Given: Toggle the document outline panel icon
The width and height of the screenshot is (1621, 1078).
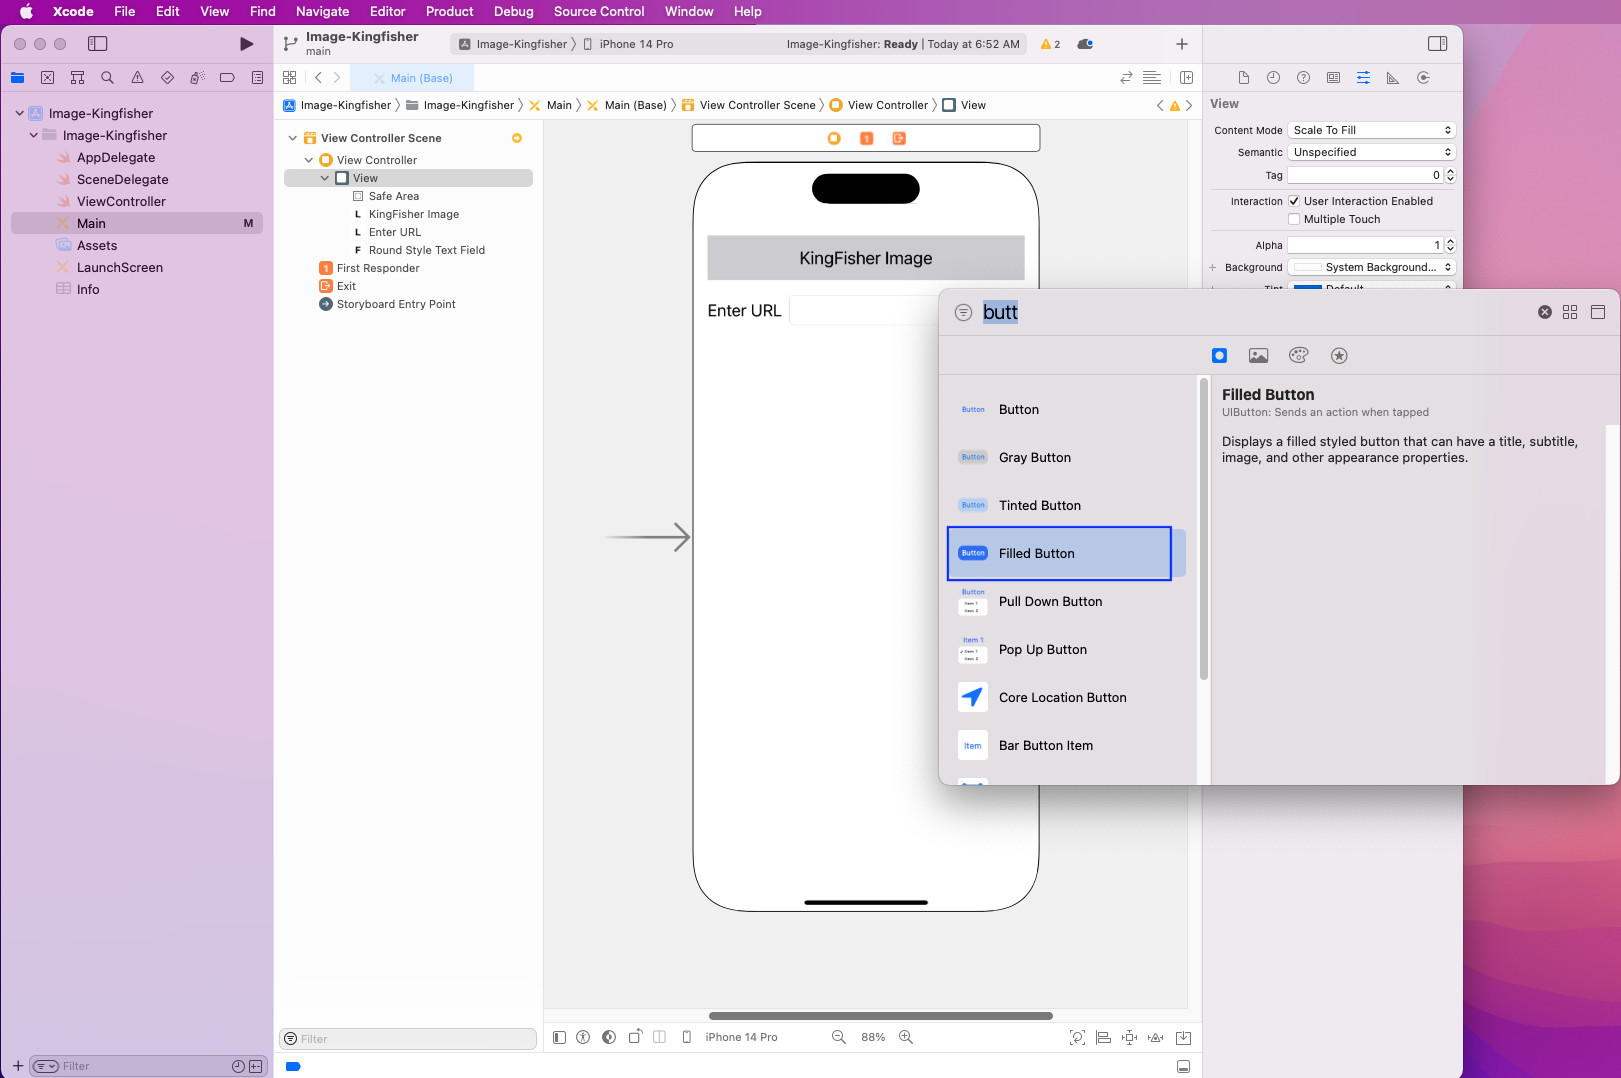Looking at the screenshot, I should point(559,1037).
